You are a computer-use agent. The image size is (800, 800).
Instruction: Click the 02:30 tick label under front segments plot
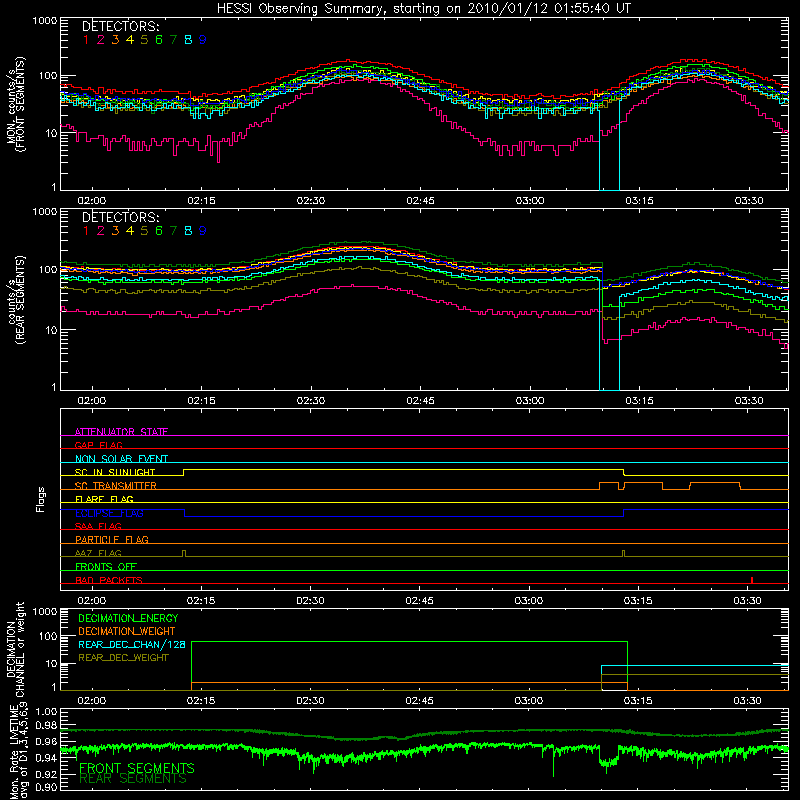[x=310, y=201]
